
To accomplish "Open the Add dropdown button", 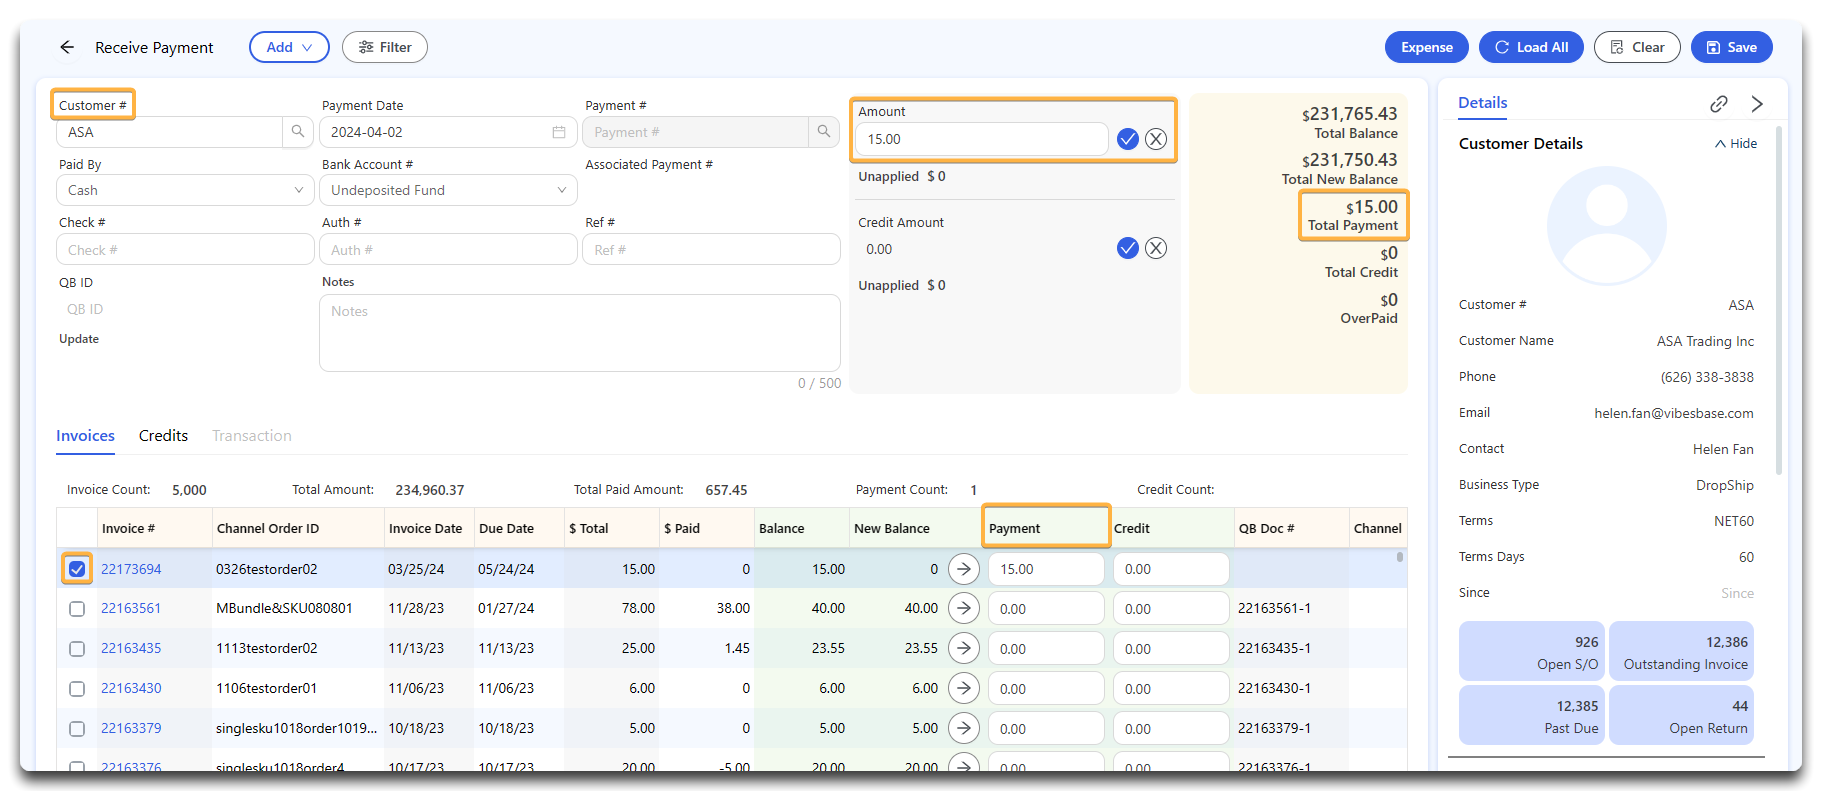I will click(x=289, y=47).
